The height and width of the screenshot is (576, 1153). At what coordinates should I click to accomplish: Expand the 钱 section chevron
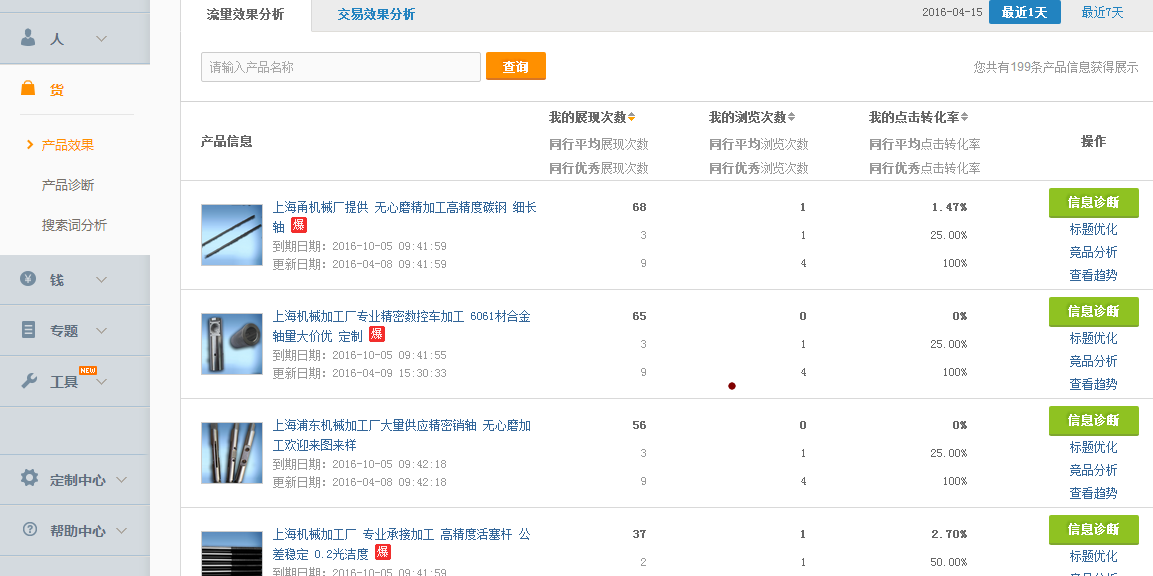pos(101,279)
